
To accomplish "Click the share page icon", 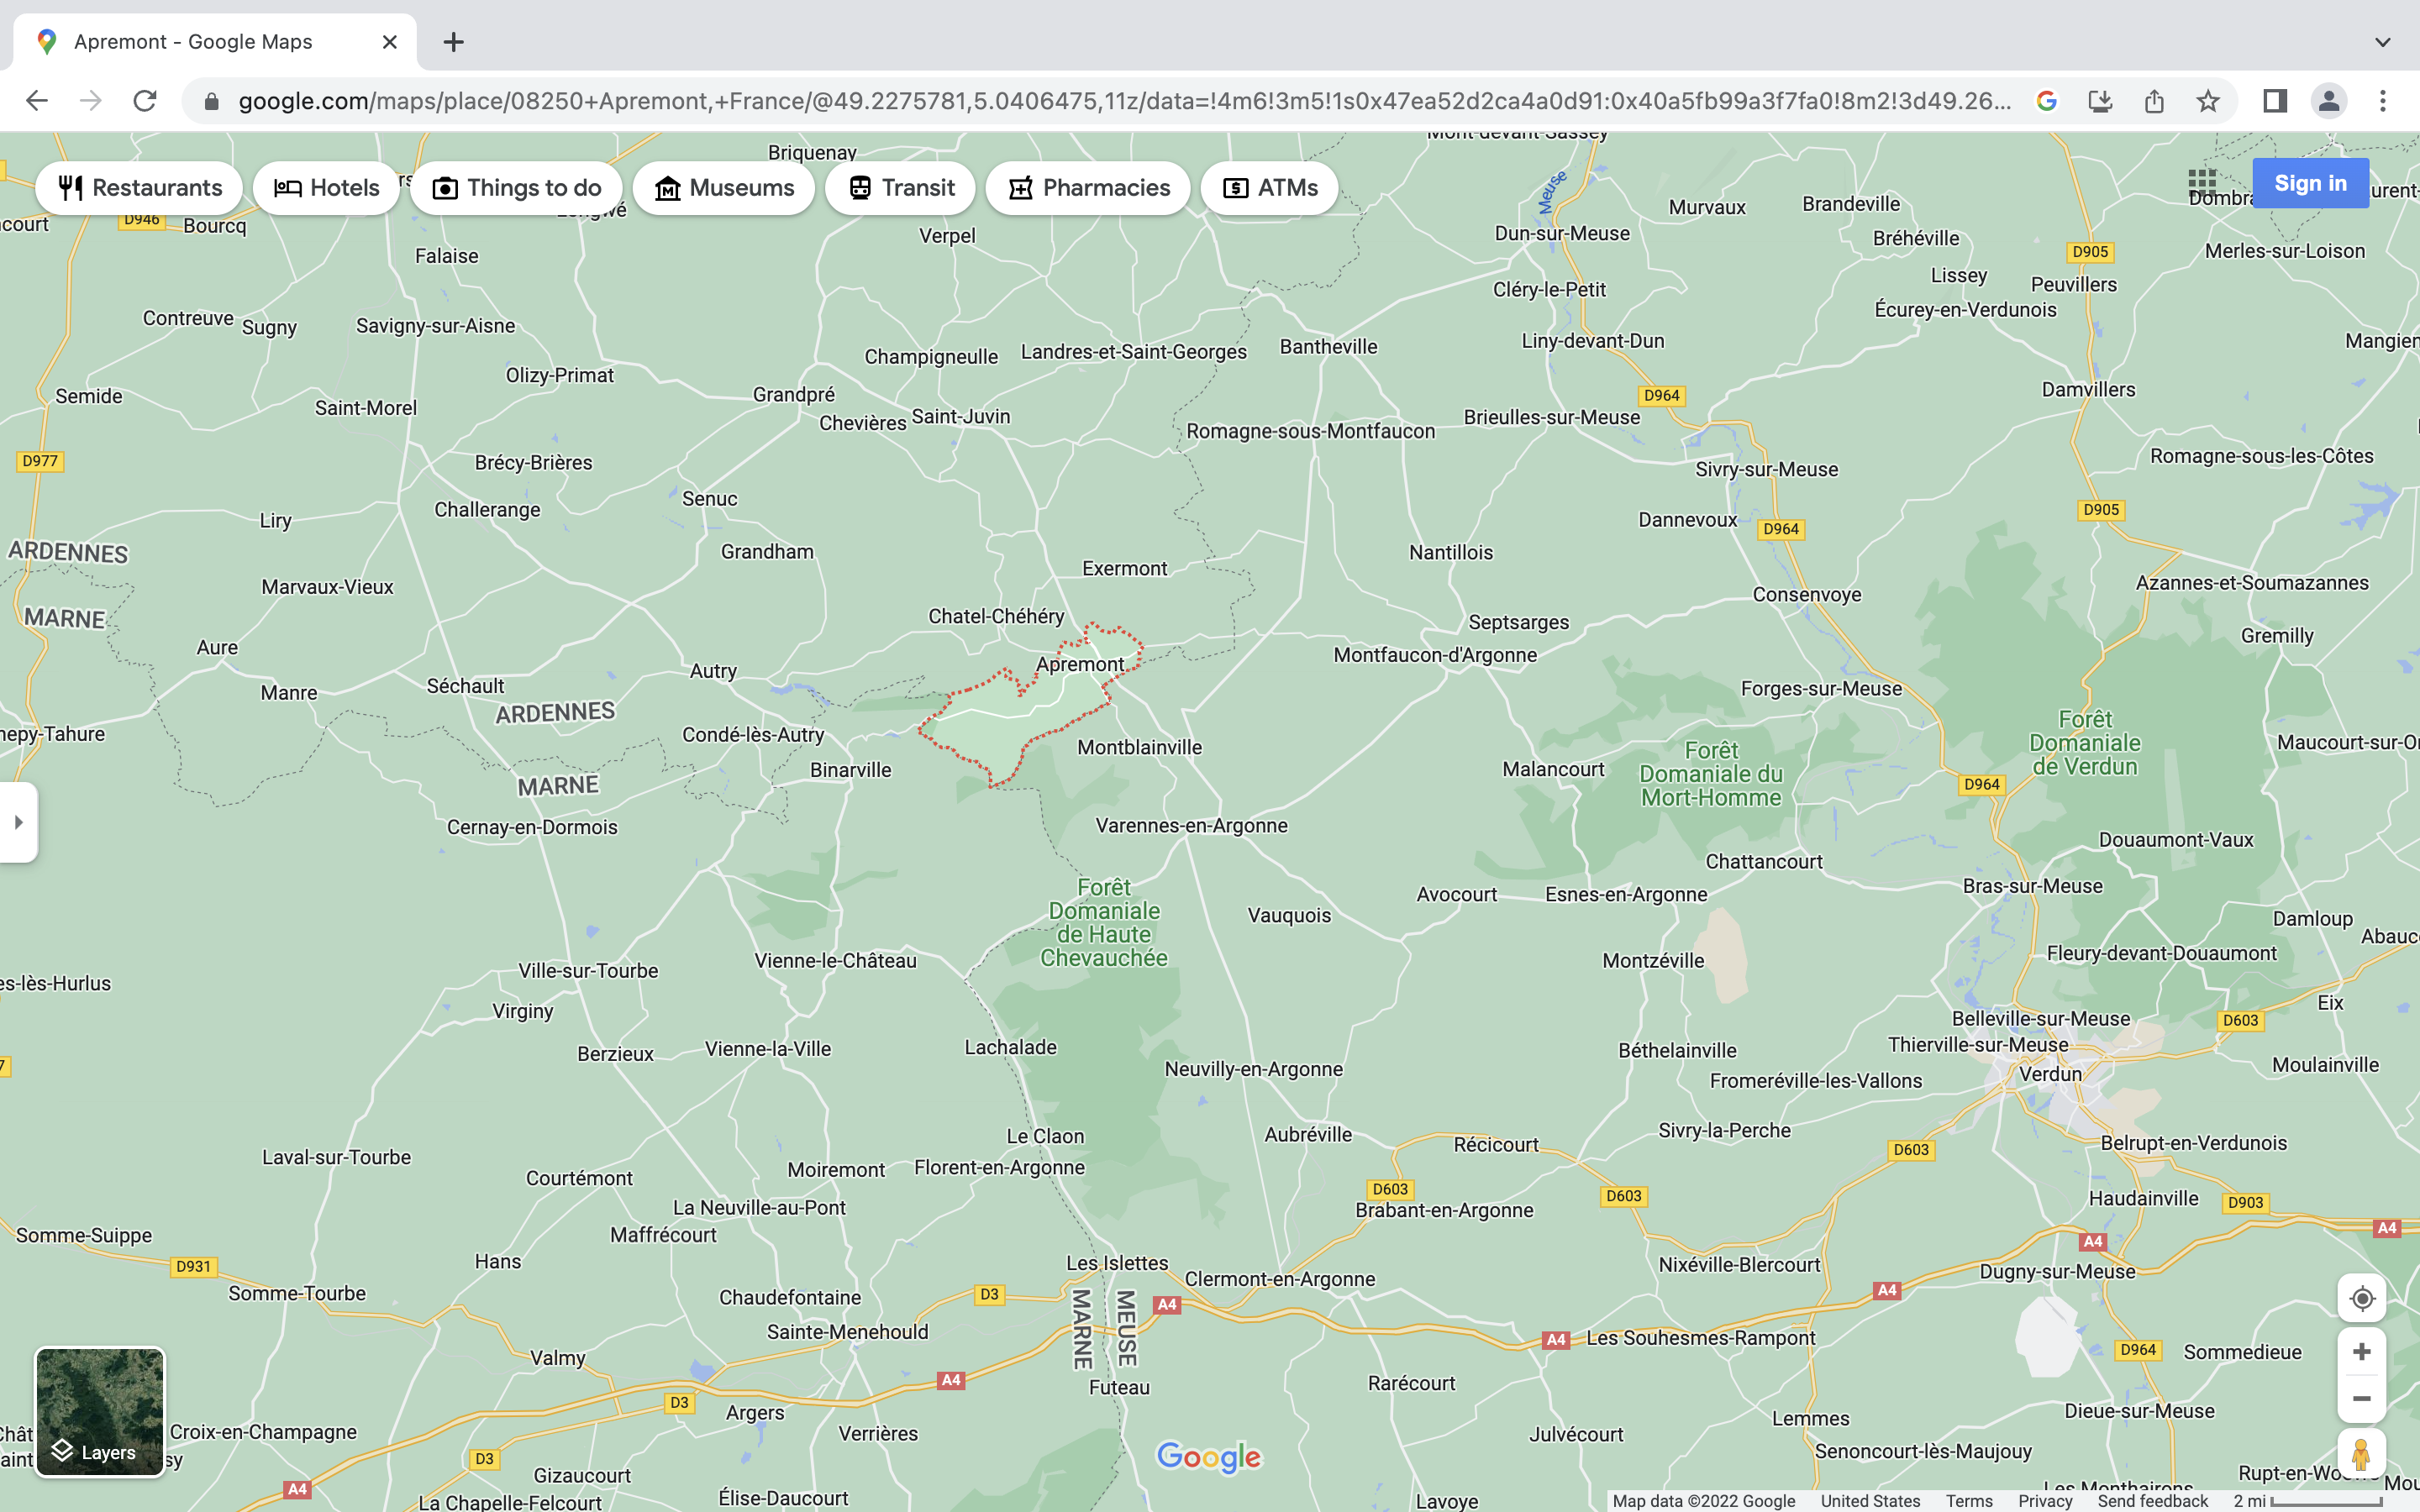I will coord(2154,101).
